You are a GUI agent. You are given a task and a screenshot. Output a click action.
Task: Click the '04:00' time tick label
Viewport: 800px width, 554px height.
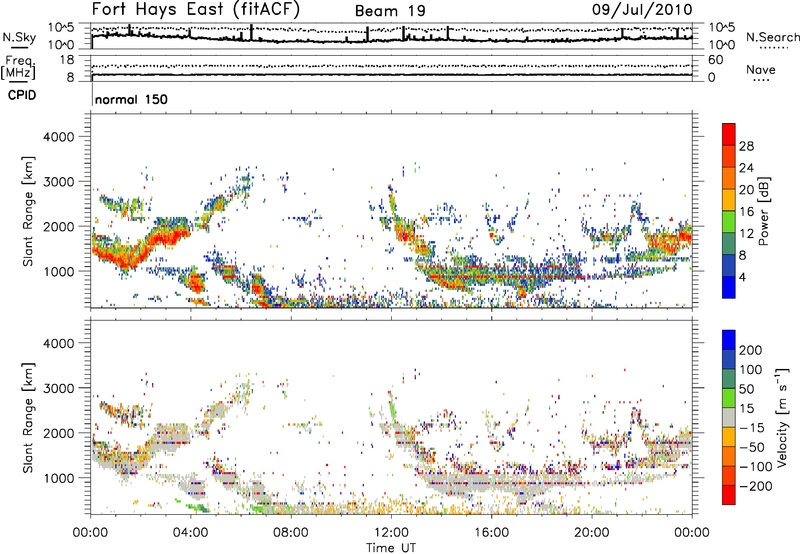click(x=190, y=533)
